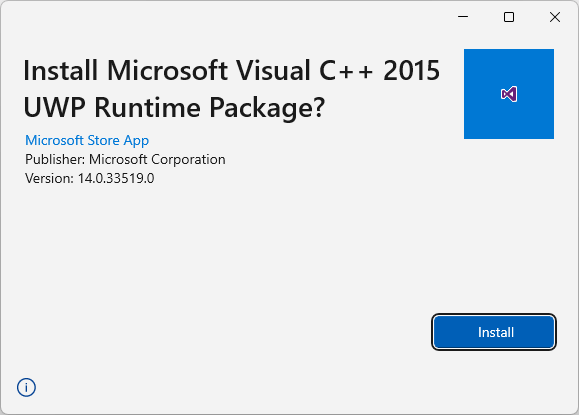Click the 'Version: 14.0.33519.0' text
Image resolution: width=579 pixels, height=415 pixels.
pyautogui.click(x=90, y=178)
